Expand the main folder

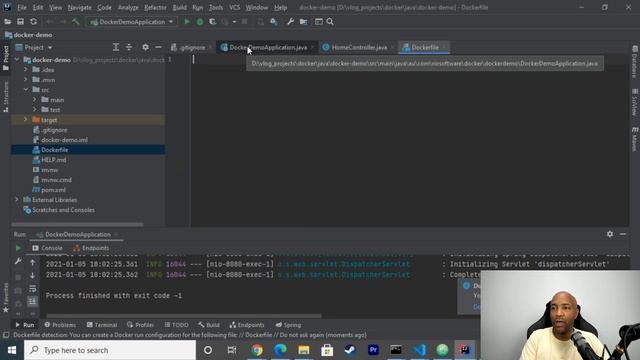[x=35, y=100]
